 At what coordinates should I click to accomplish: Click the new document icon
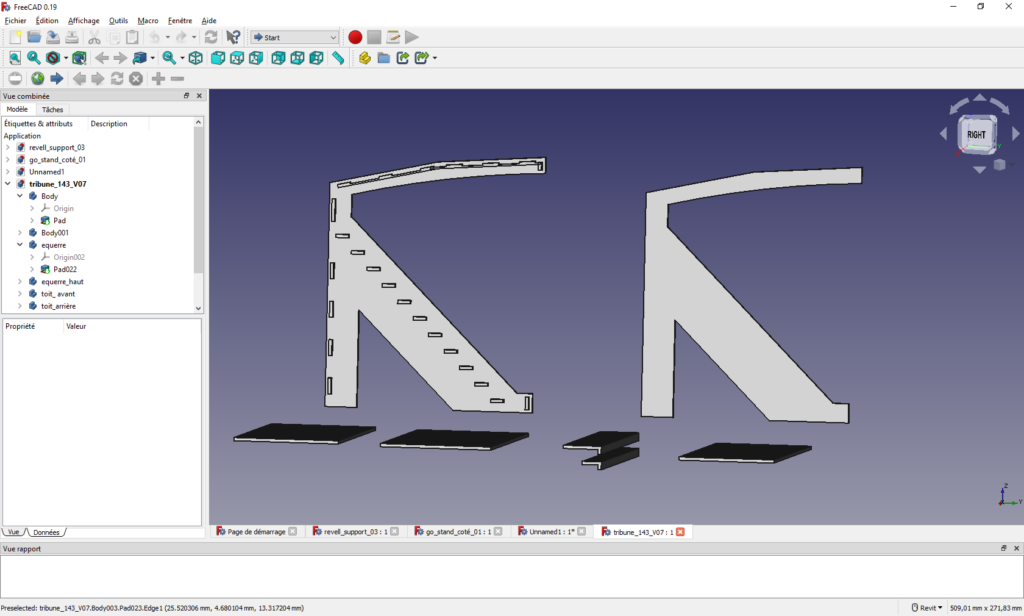tap(14, 37)
